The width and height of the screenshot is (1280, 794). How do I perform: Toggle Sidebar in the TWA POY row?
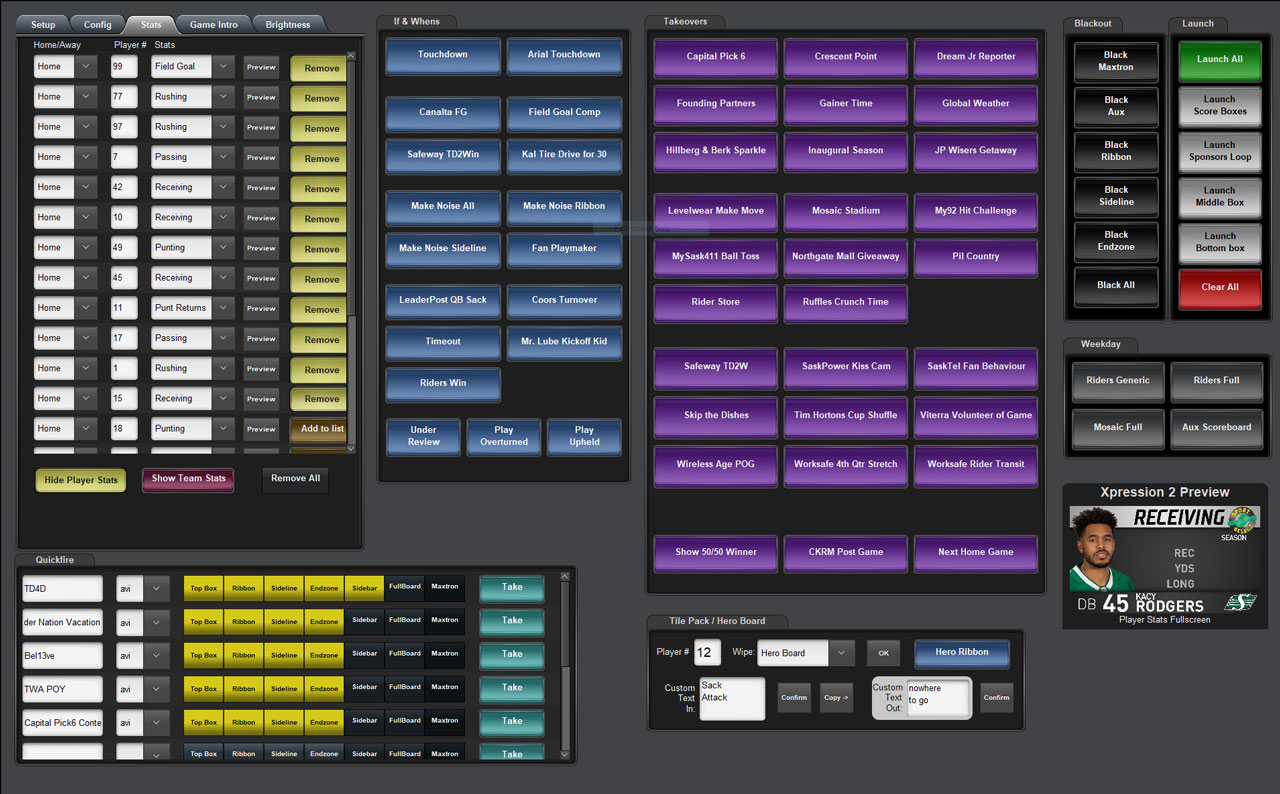click(x=365, y=688)
